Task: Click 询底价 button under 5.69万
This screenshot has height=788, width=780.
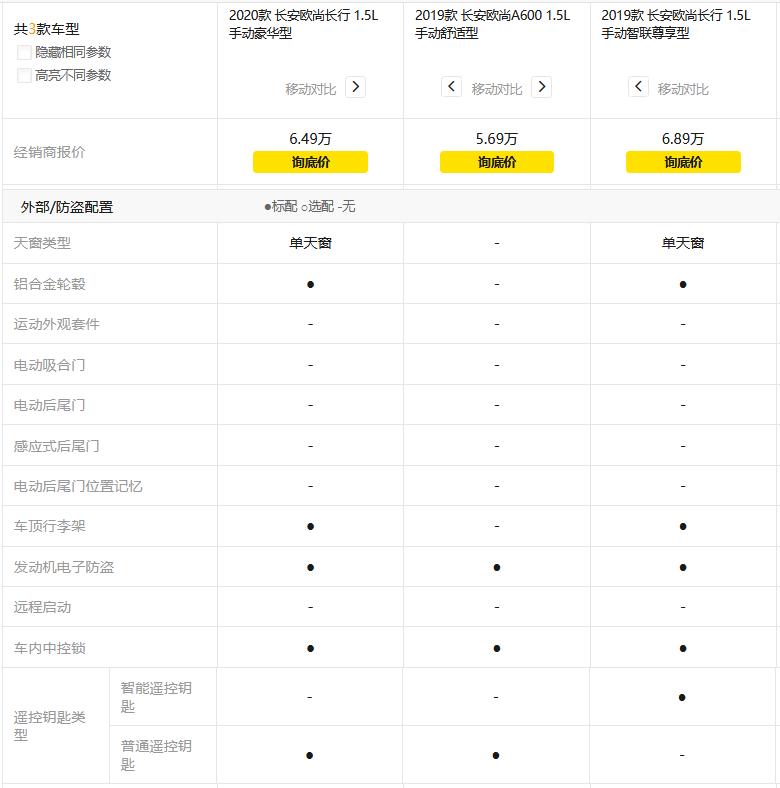Action: coord(497,162)
